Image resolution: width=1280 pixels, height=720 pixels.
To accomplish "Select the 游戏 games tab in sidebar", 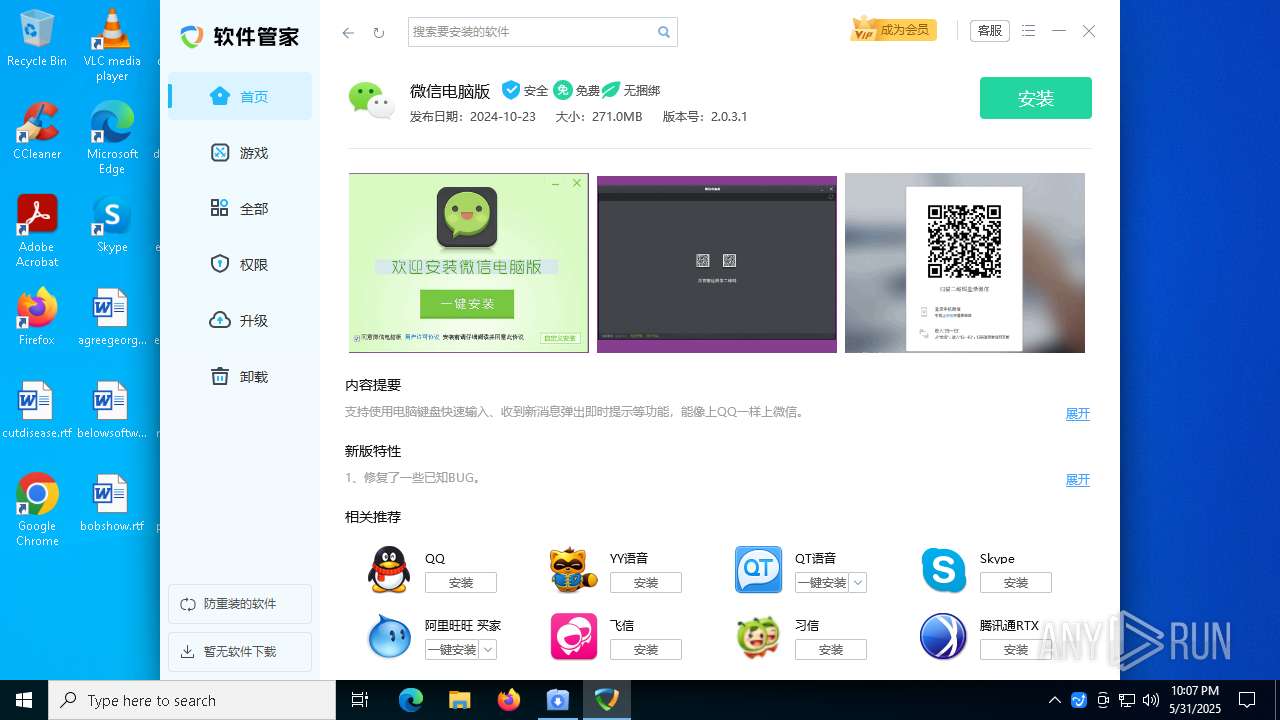I will coord(240,152).
